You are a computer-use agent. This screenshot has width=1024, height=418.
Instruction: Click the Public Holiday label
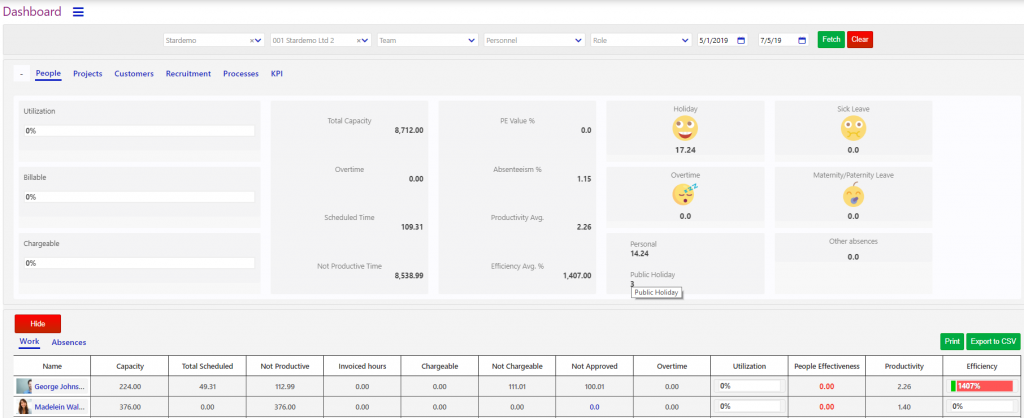tap(652, 275)
